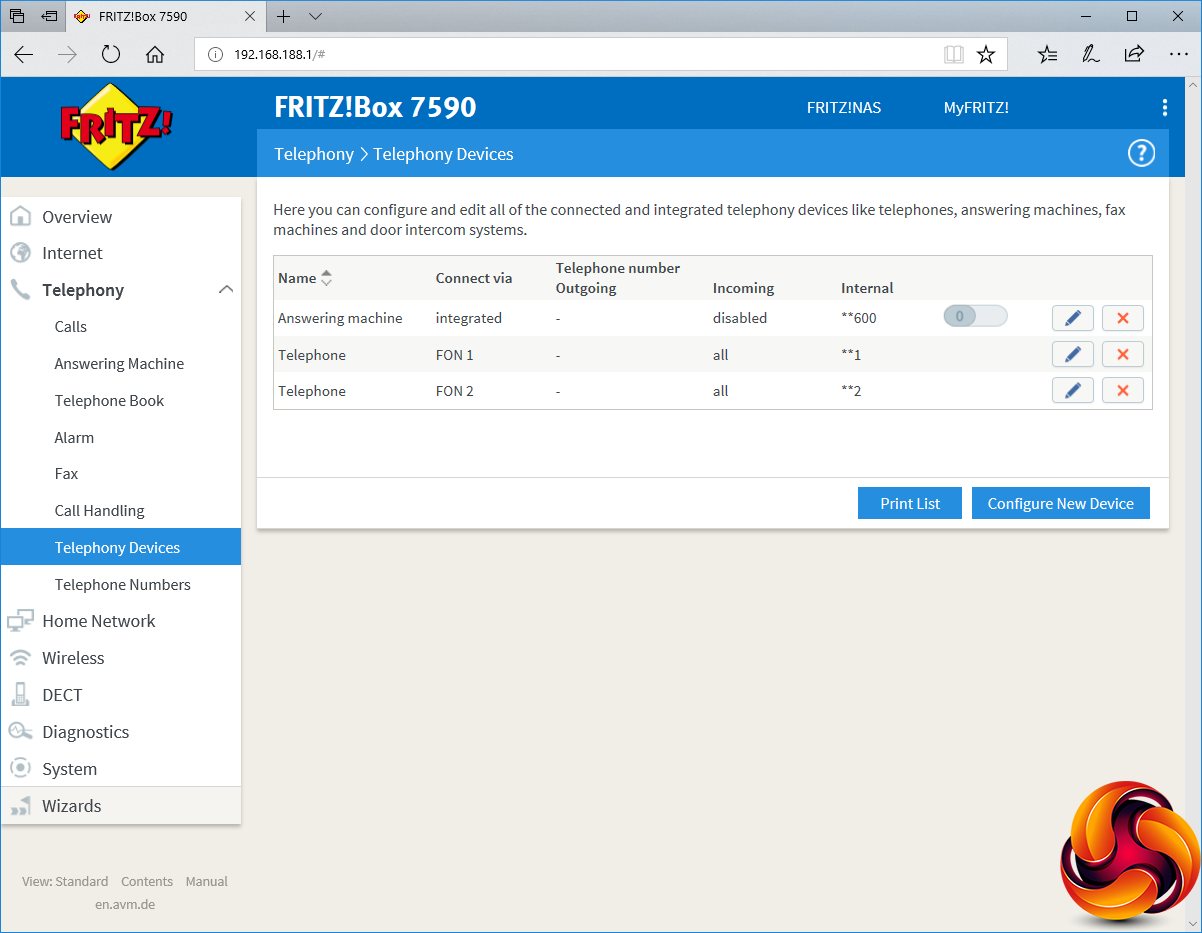Add this page to favorites with star
This screenshot has height=933, width=1202.
tap(986, 55)
